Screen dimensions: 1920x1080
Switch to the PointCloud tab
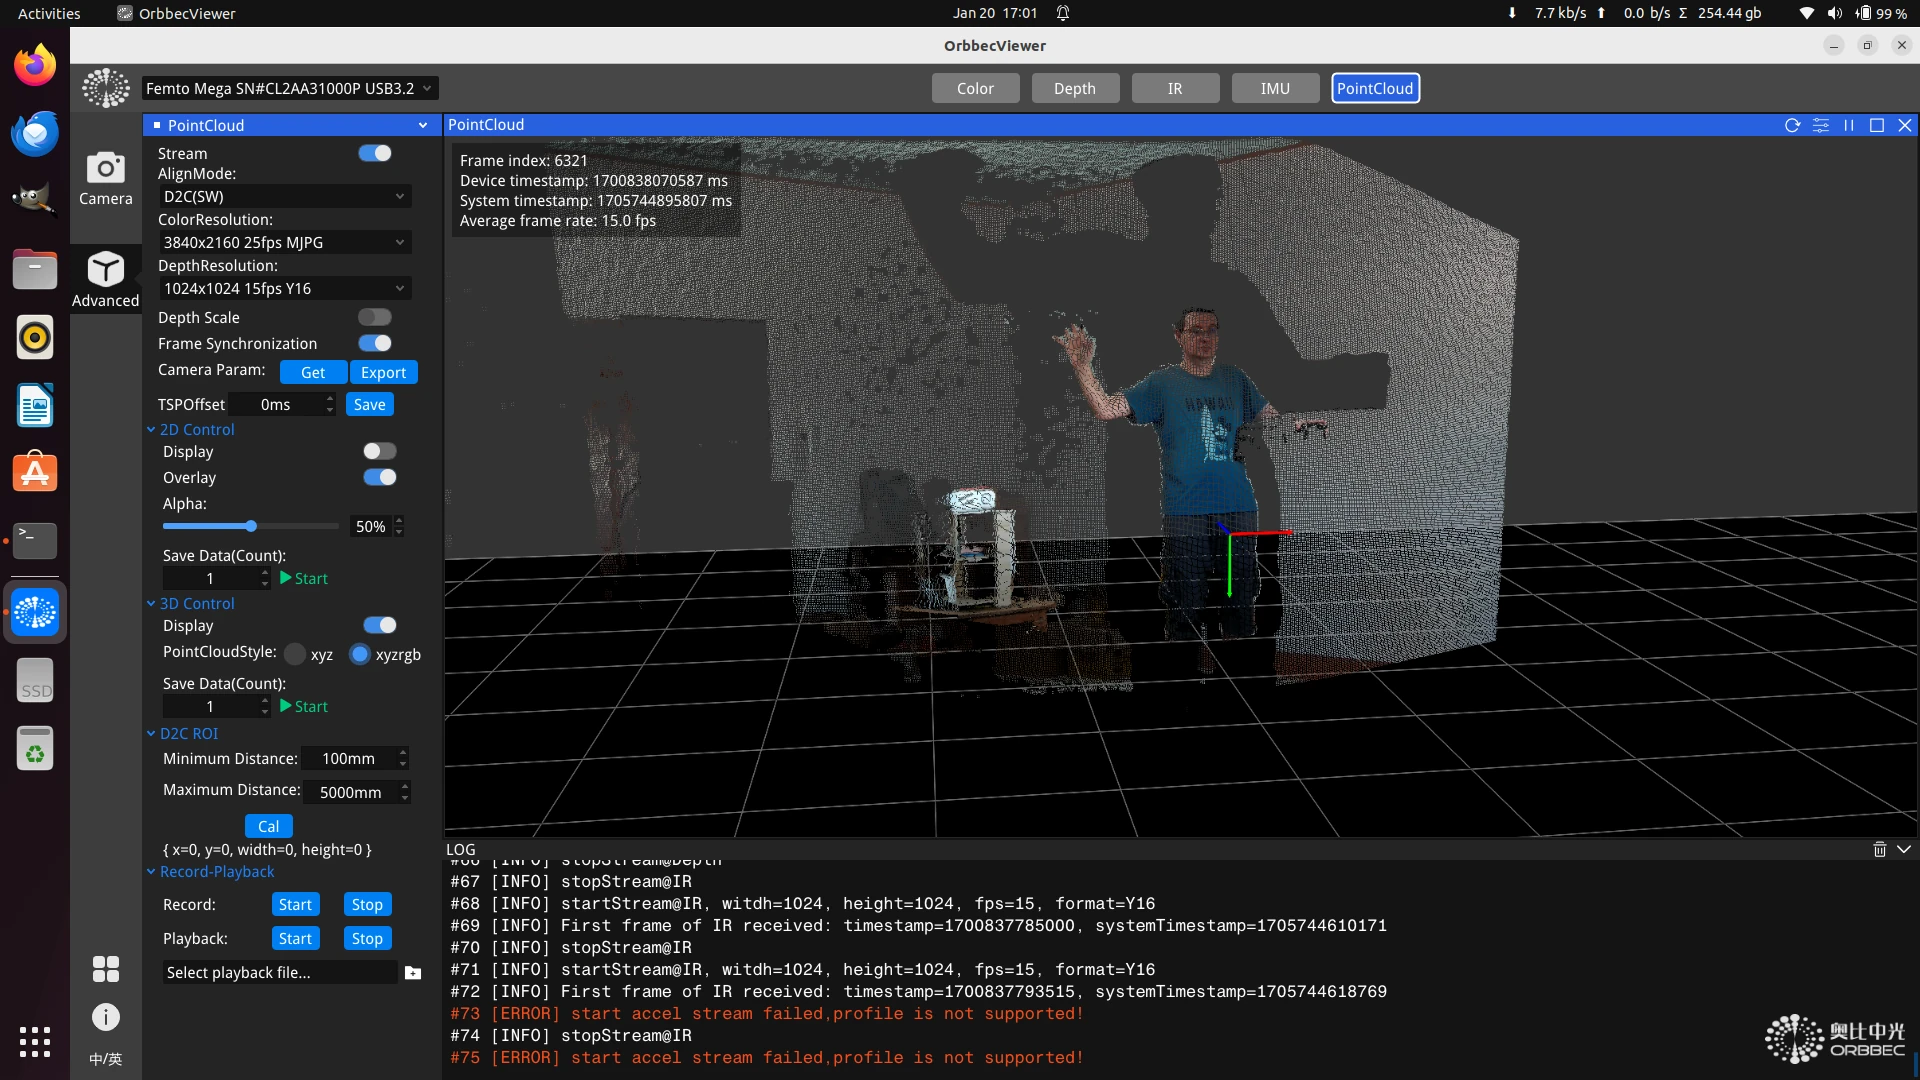point(1375,88)
